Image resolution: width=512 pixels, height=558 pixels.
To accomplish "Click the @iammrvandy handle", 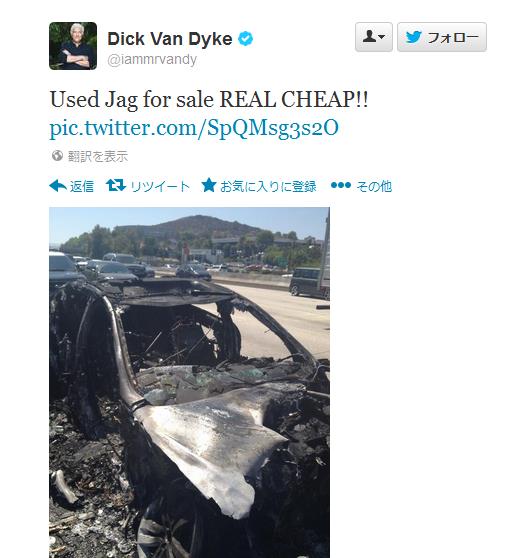I will click(152, 59).
